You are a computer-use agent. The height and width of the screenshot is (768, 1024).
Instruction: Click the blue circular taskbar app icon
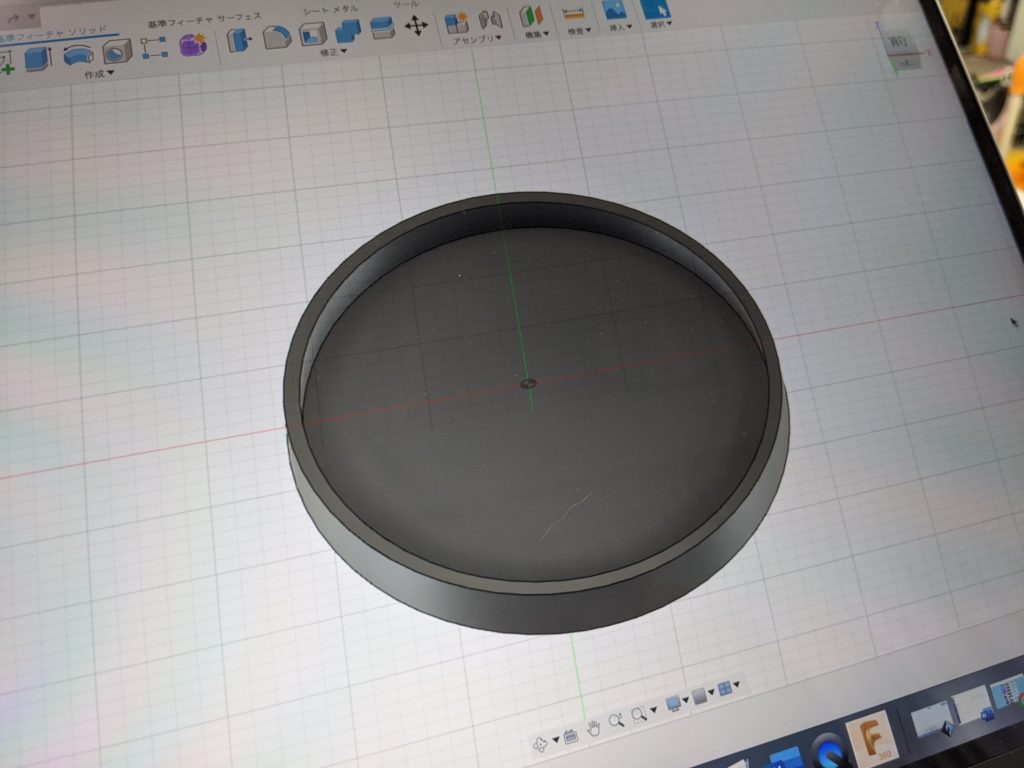click(829, 751)
